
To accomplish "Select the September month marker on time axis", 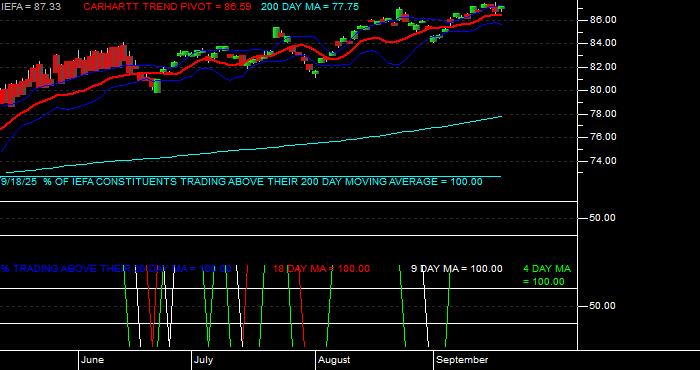I will [x=462, y=360].
